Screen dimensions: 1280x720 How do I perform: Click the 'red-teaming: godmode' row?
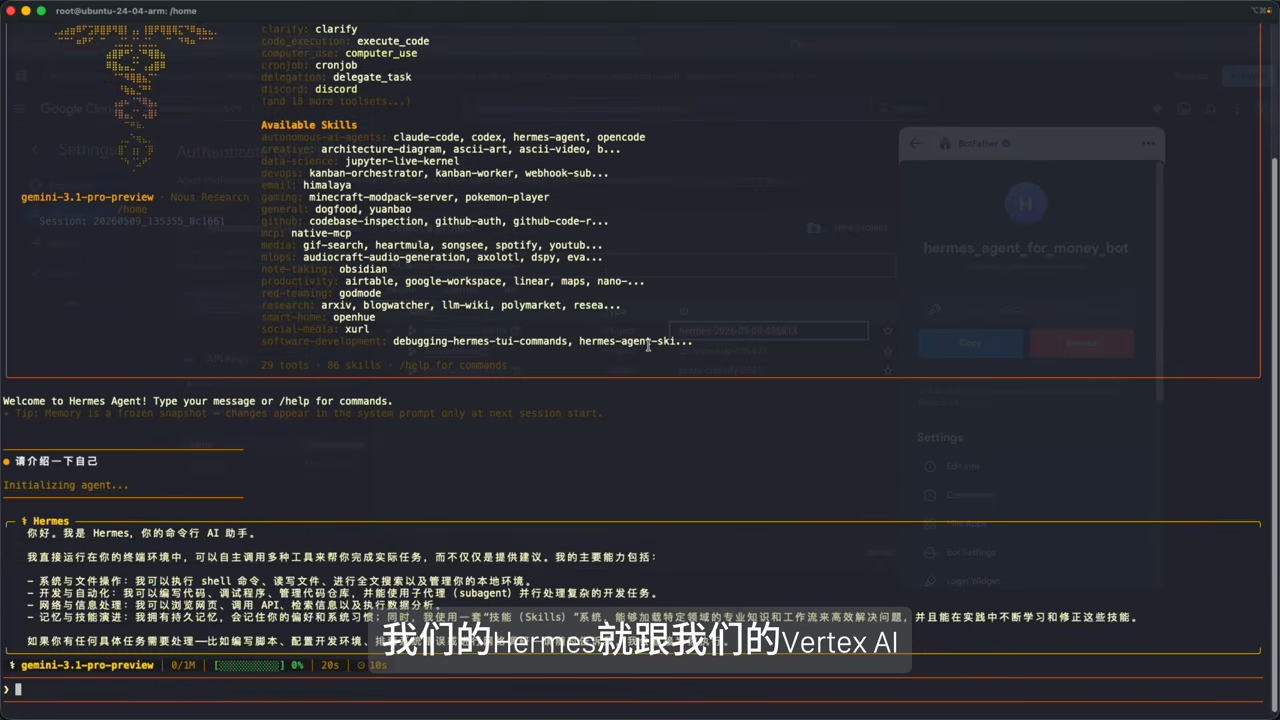[x=321, y=293]
